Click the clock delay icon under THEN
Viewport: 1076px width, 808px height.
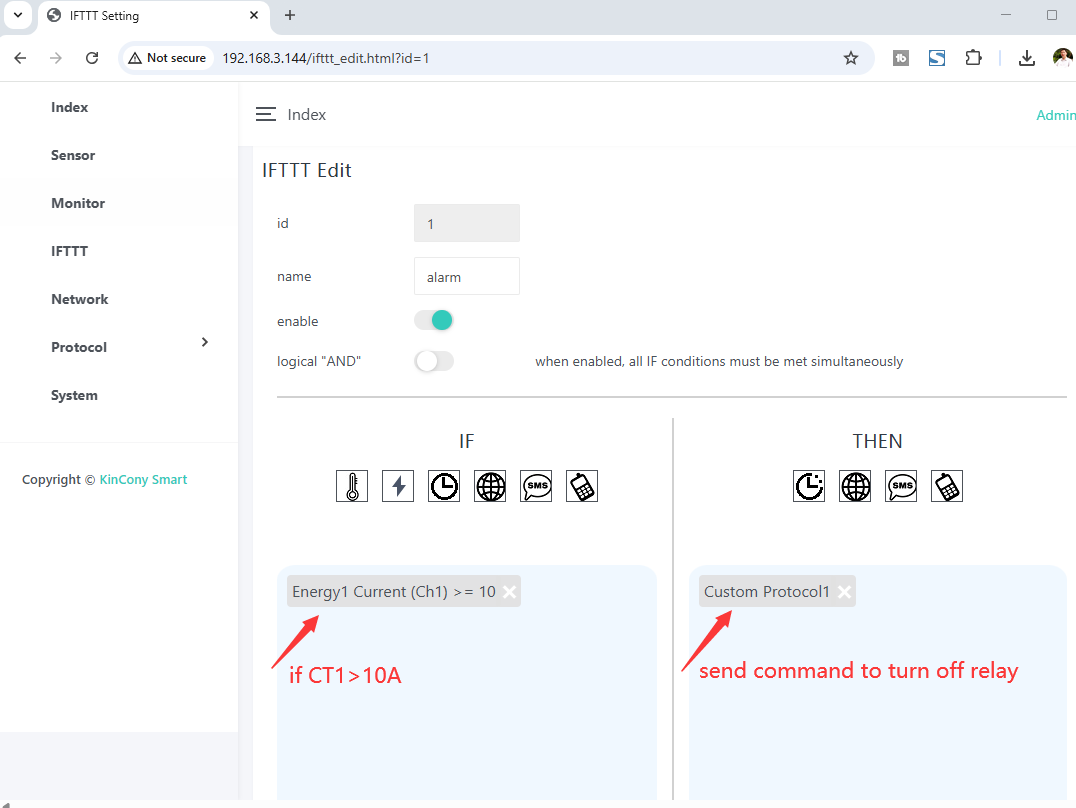click(809, 486)
